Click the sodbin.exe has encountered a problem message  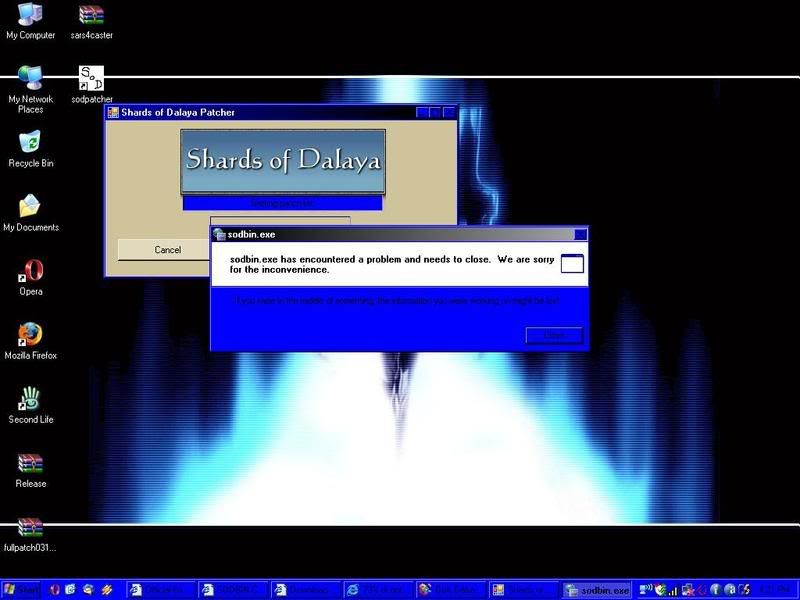click(x=392, y=264)
